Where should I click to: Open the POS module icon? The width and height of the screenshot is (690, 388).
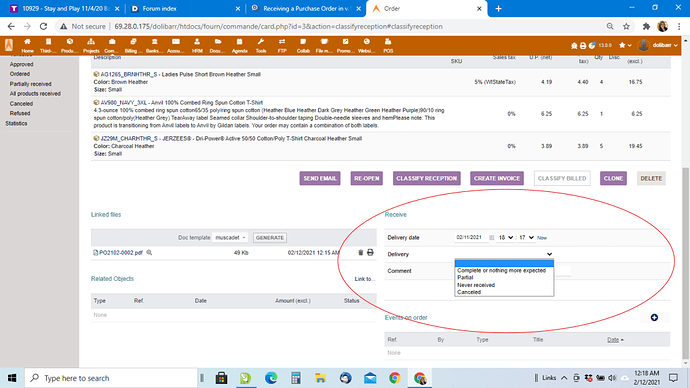[x=388, y=45]
